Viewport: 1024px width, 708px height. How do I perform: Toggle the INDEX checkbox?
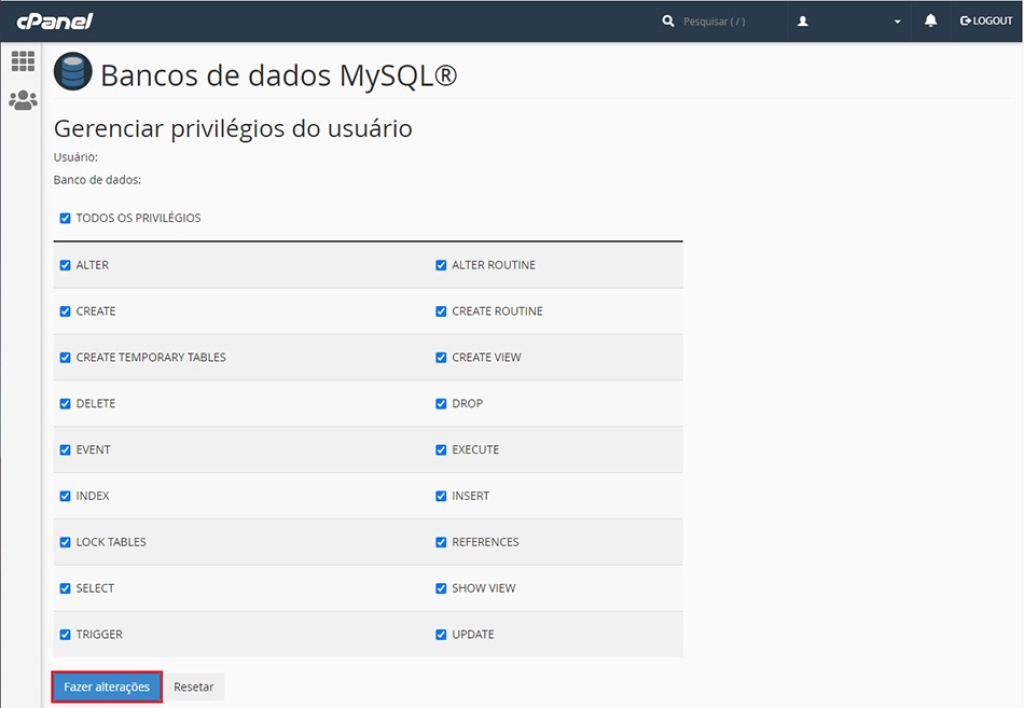pos(65,496)
